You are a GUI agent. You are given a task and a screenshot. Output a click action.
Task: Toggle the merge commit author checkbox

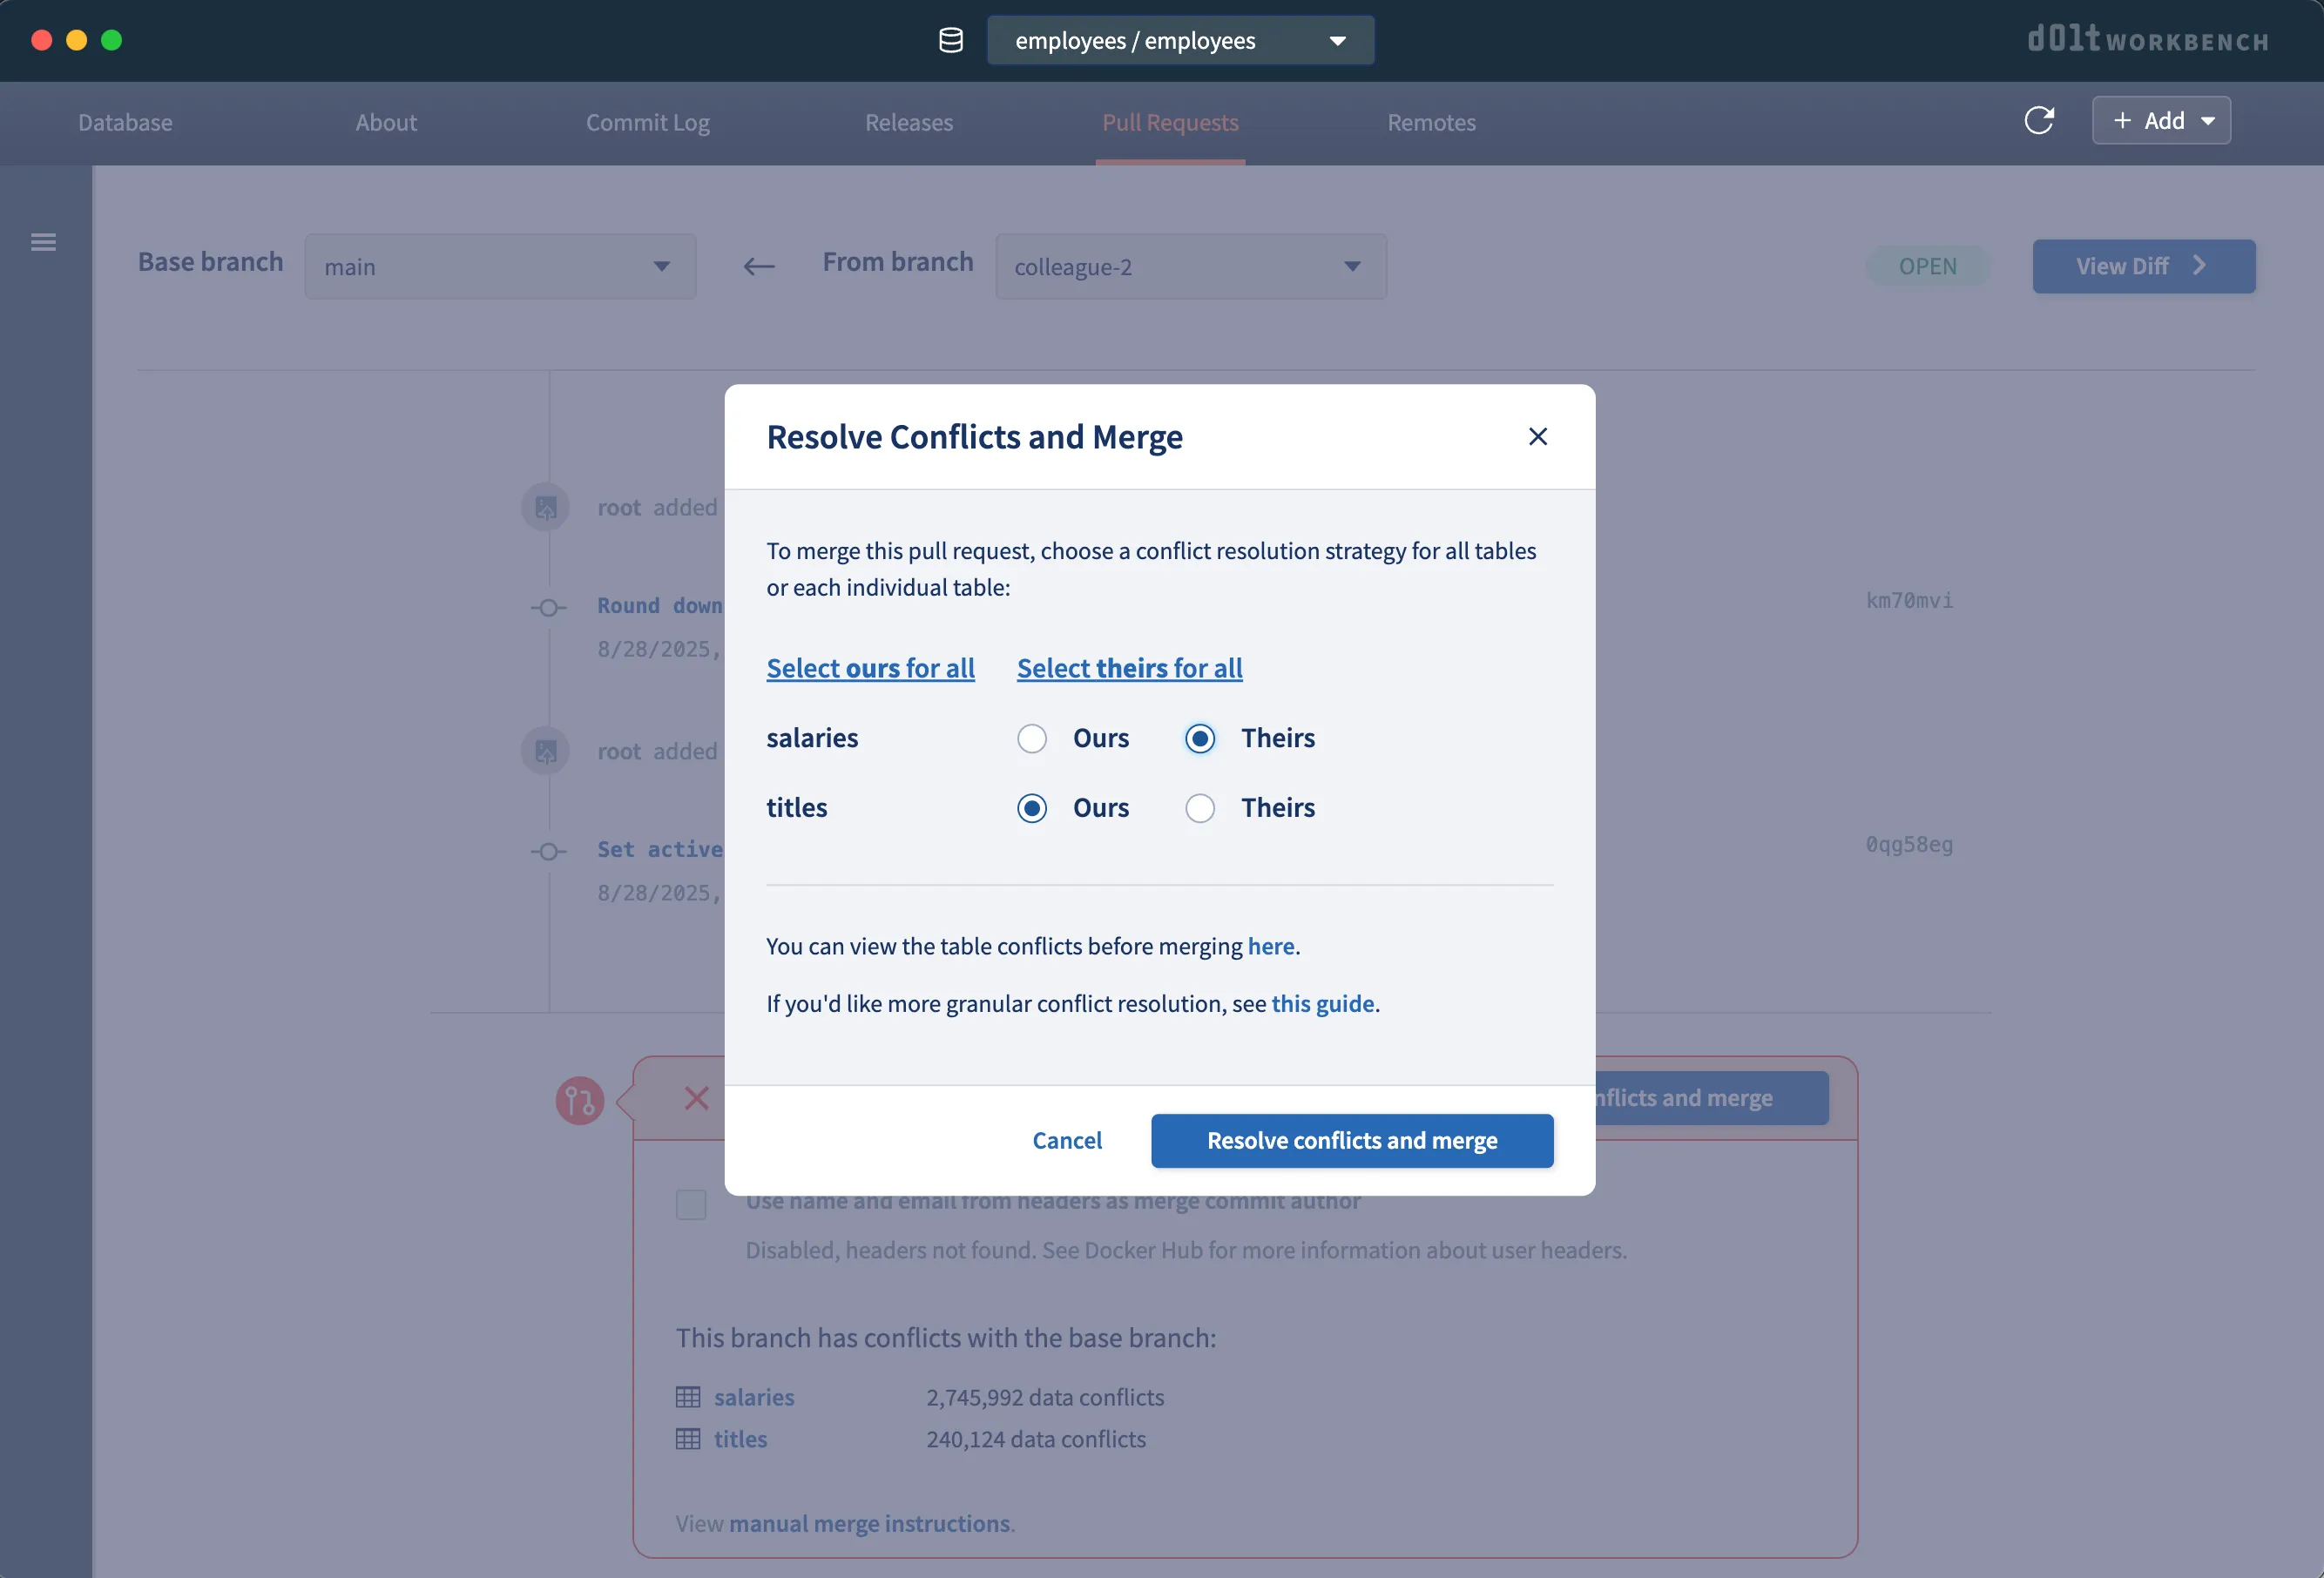tap(691, 1204)
